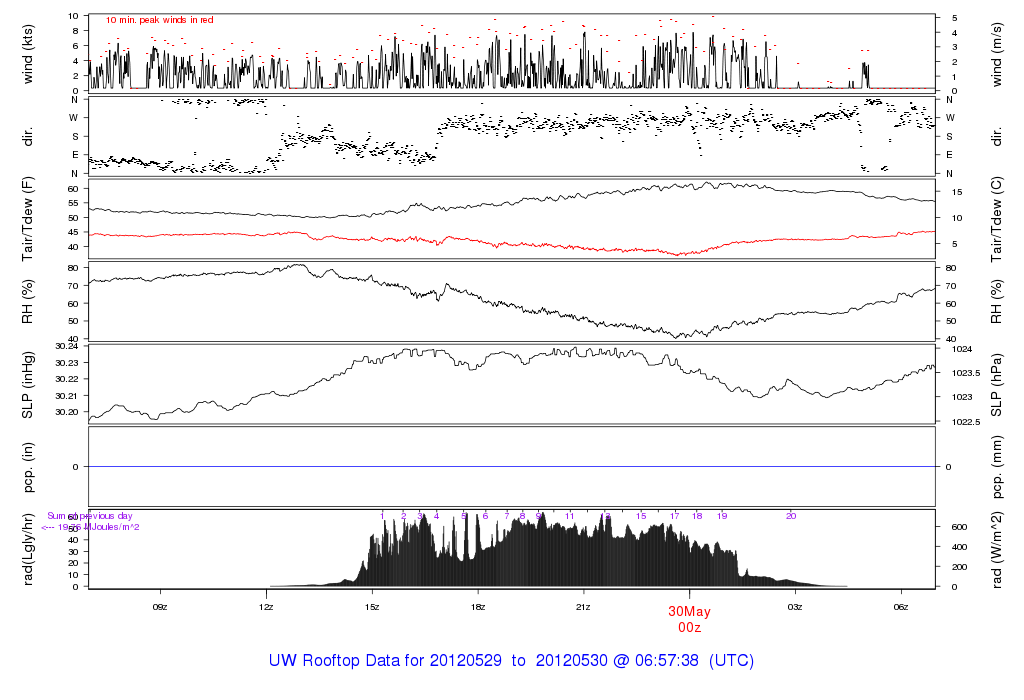Click the '18z' time axis tick label

[477, 607]
